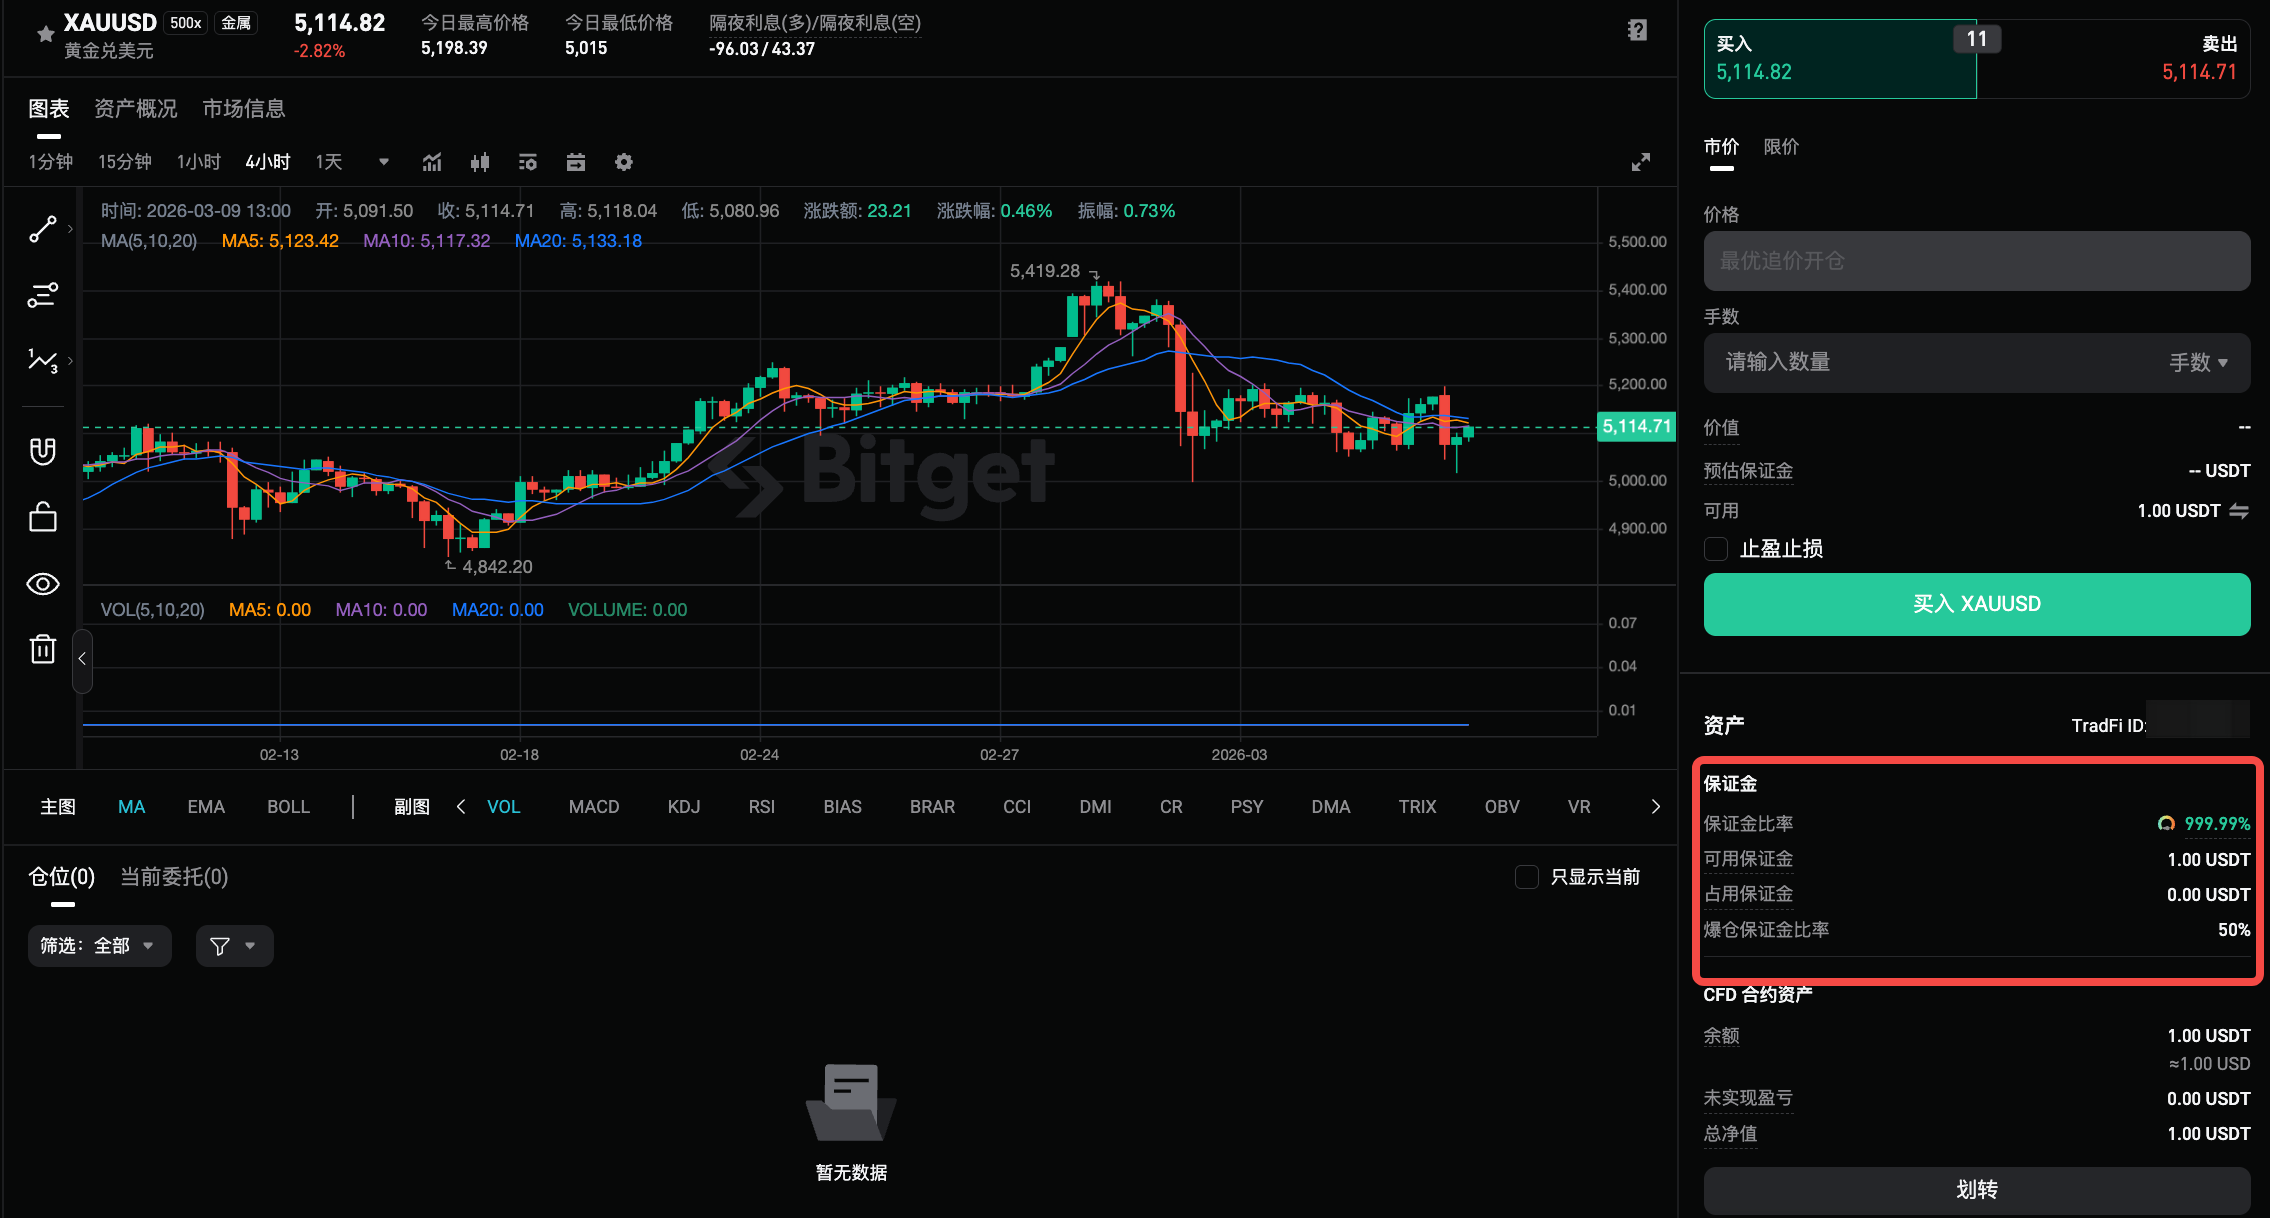Expand the chart to fullscreen
Image resolution: width=2270 pixels, height=1218 pixels.
click(x=1640, y=162)
